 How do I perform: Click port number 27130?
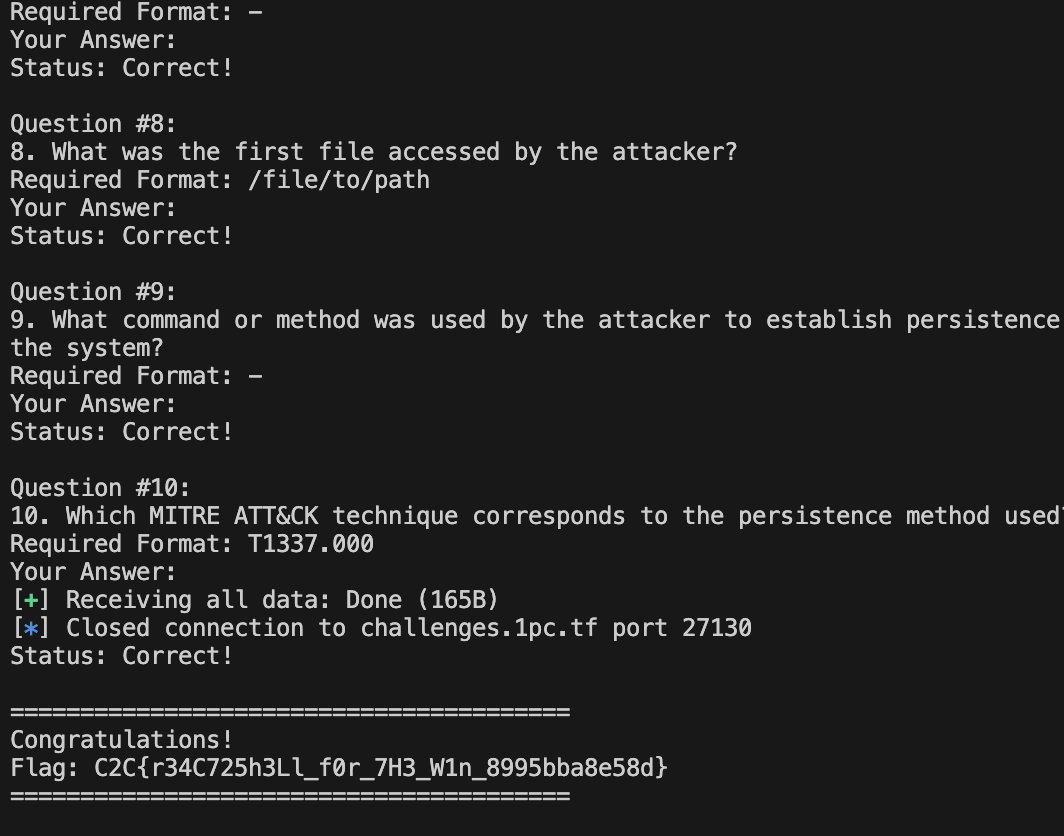[x=717, y=628]
